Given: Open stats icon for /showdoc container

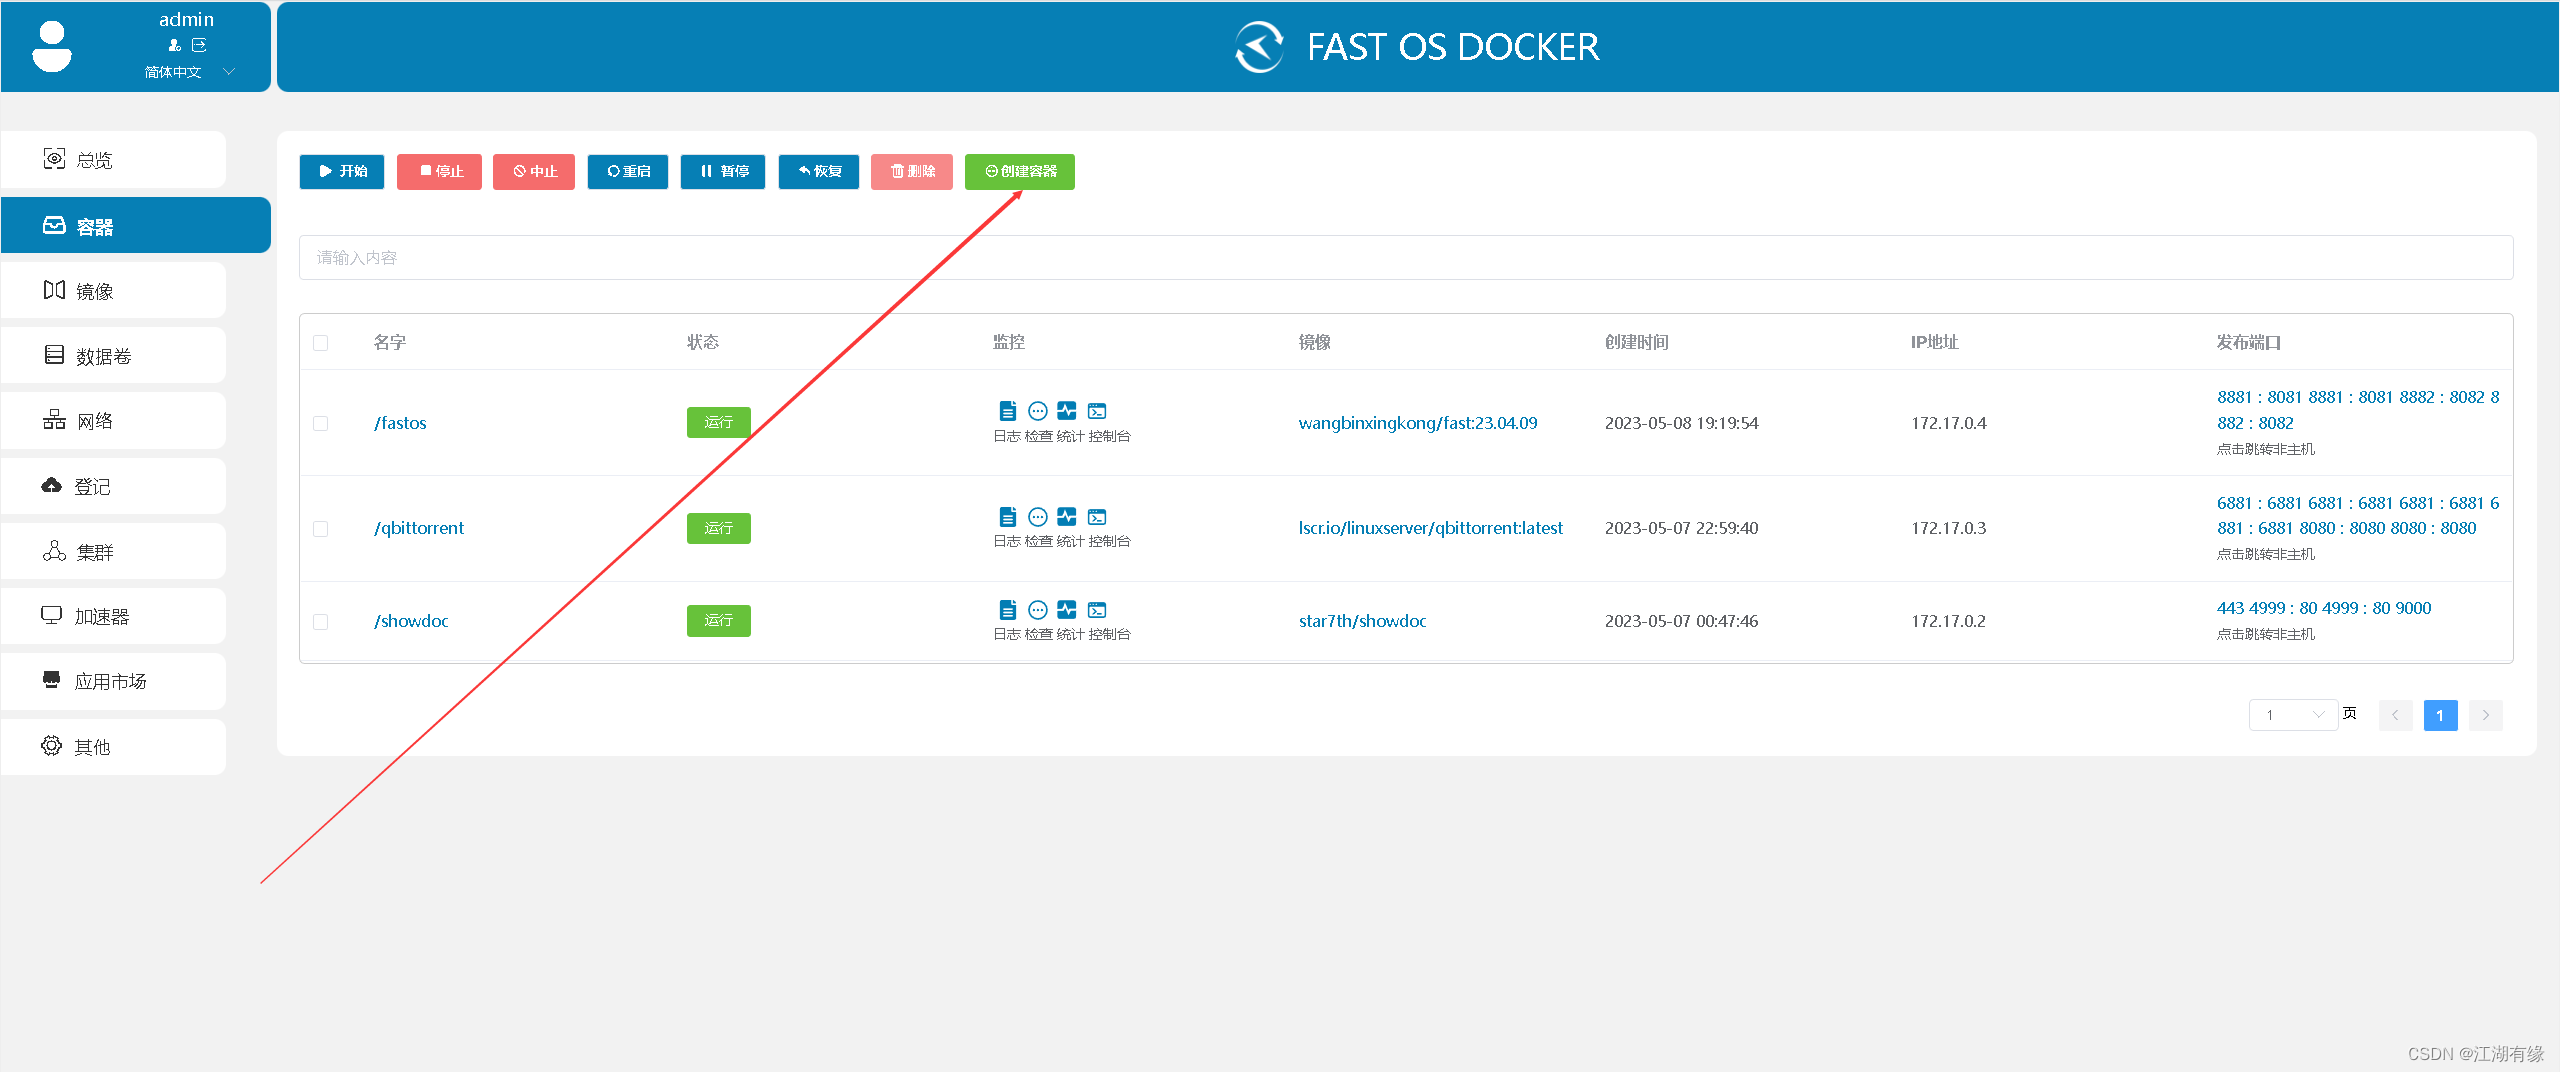Looking at the screenshot, I should click(x=1067, y=610).
